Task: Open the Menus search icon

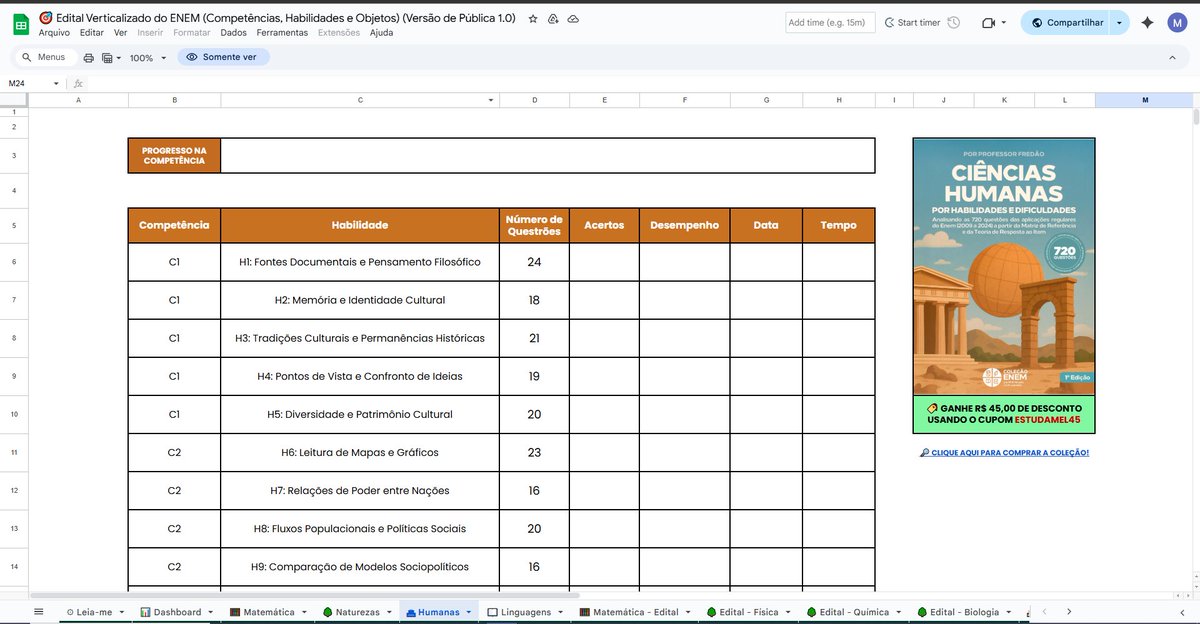Action: (x=25, y=57)
